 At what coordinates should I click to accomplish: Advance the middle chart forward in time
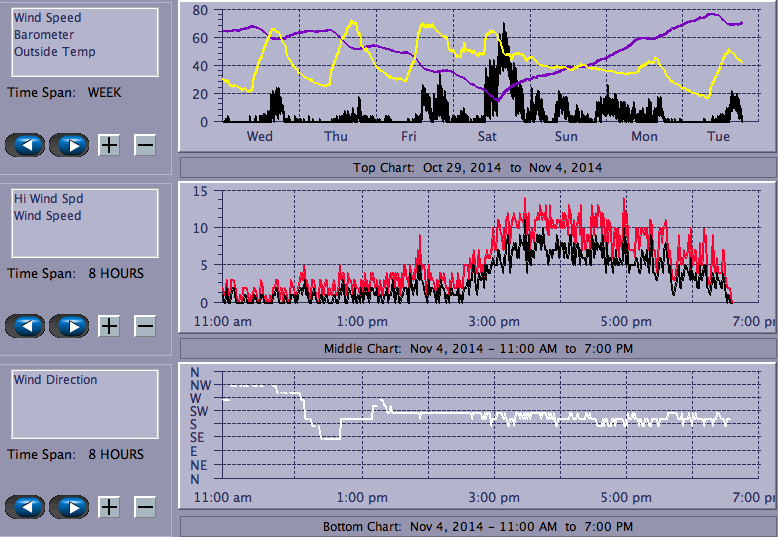click(x=69, y=326)
